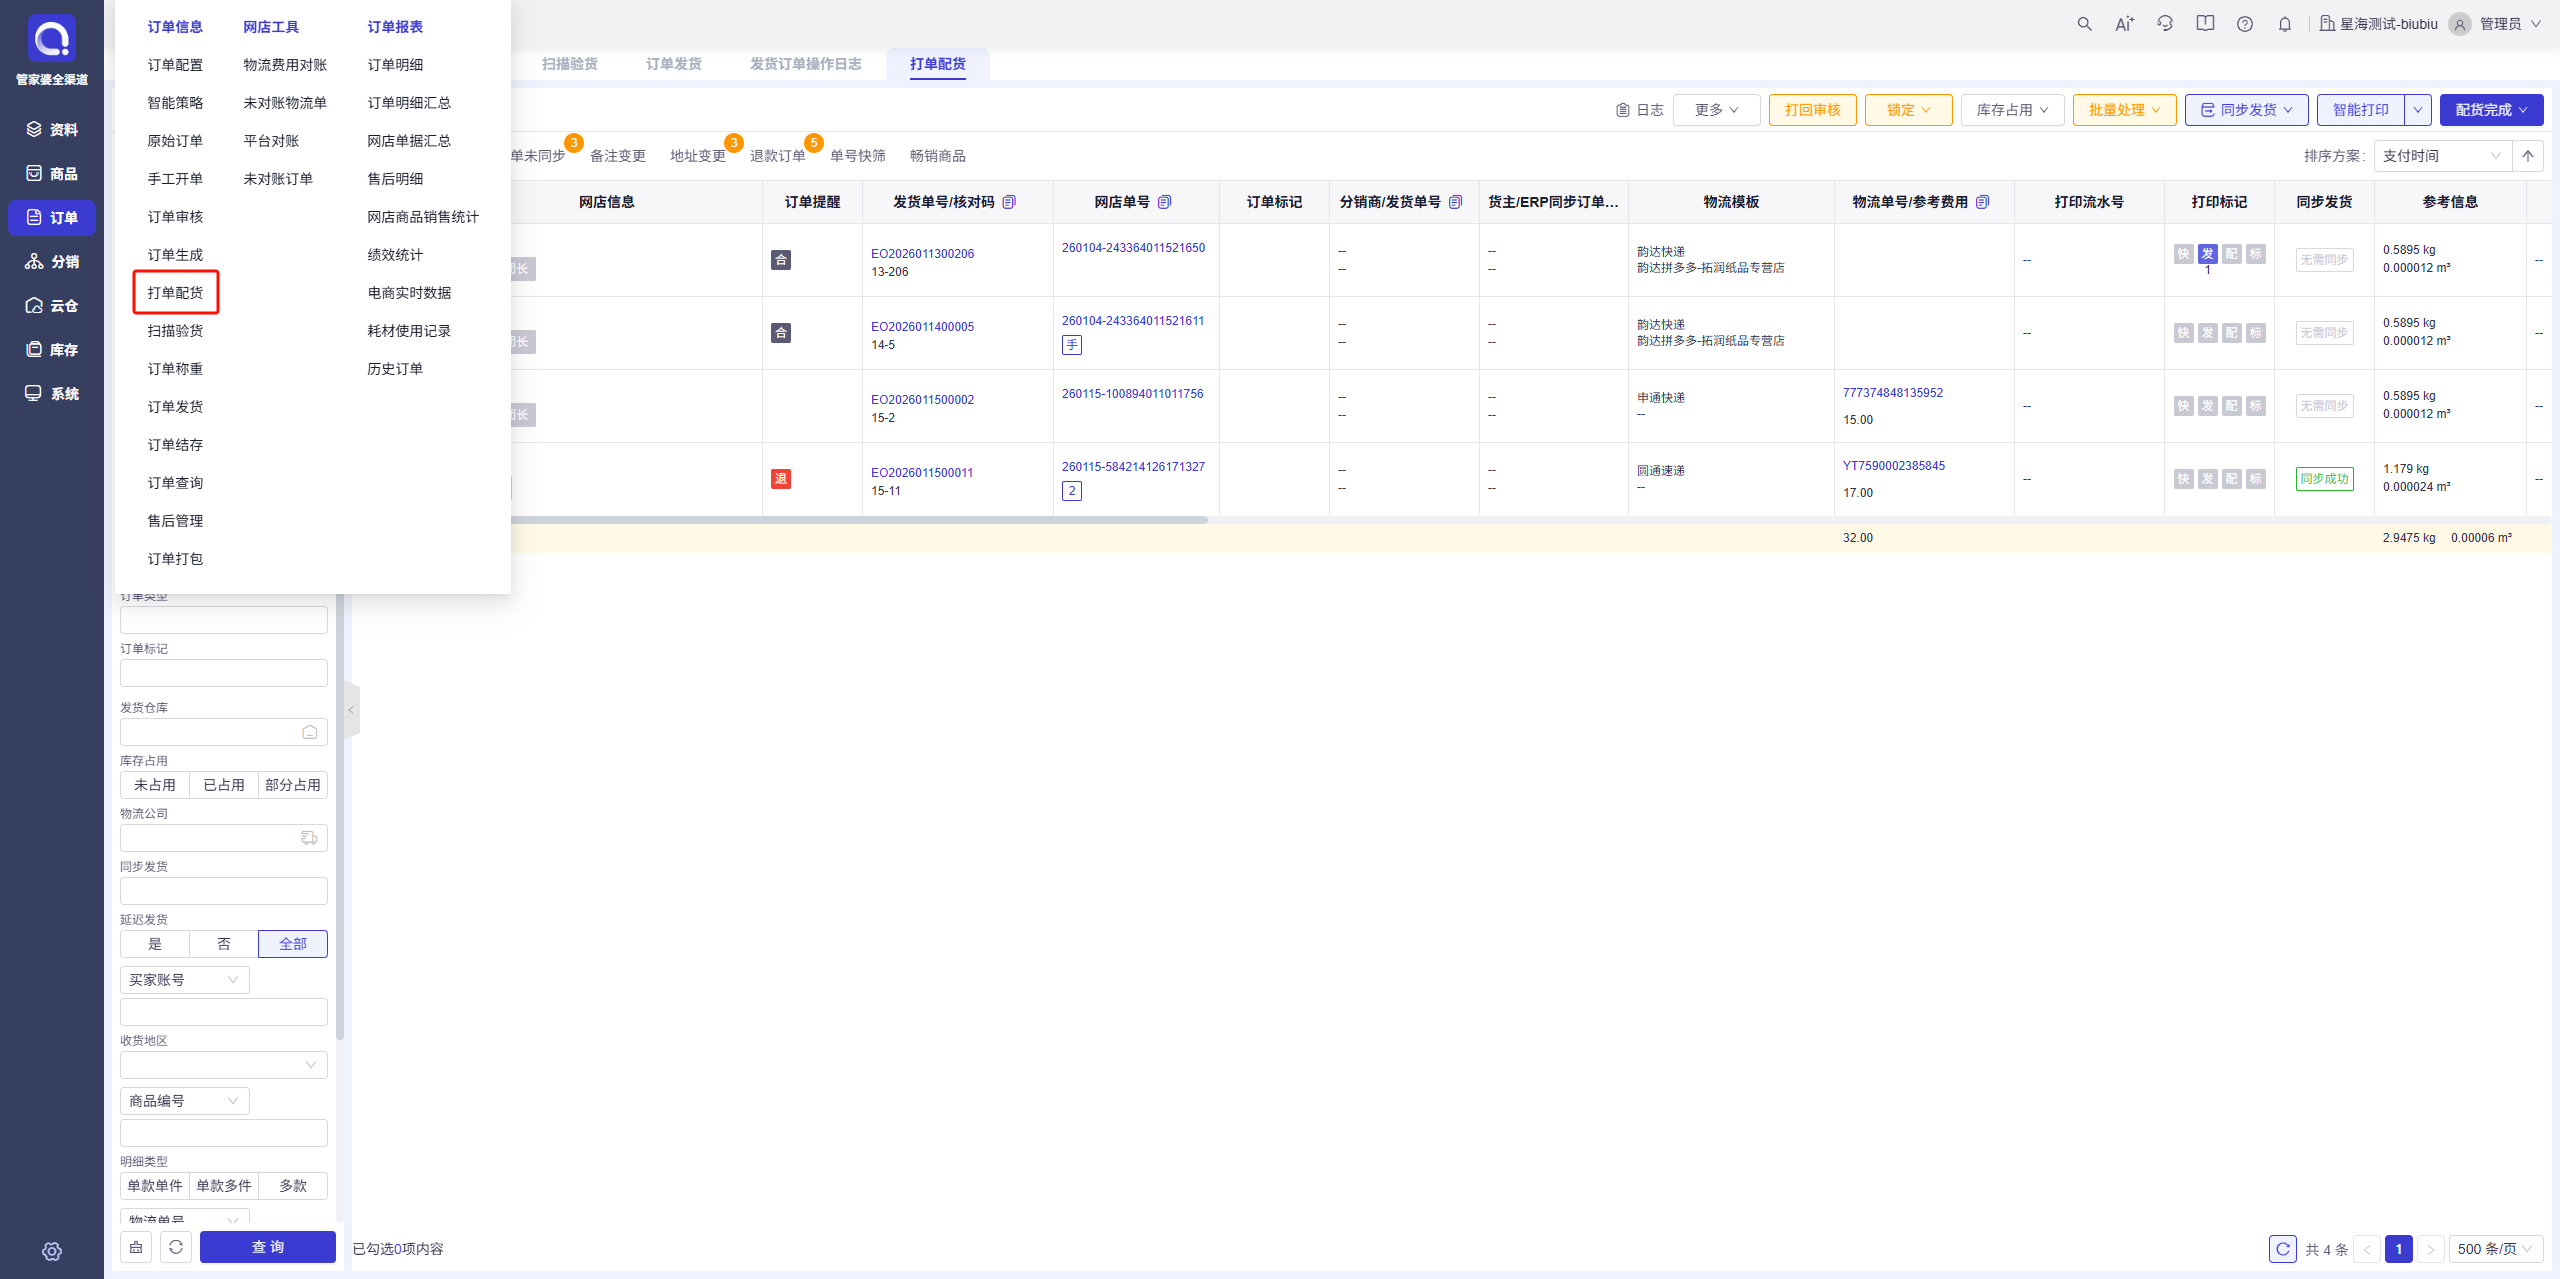
Task: Open tracking number 777374848135952
Action: tap(1893, 393)
